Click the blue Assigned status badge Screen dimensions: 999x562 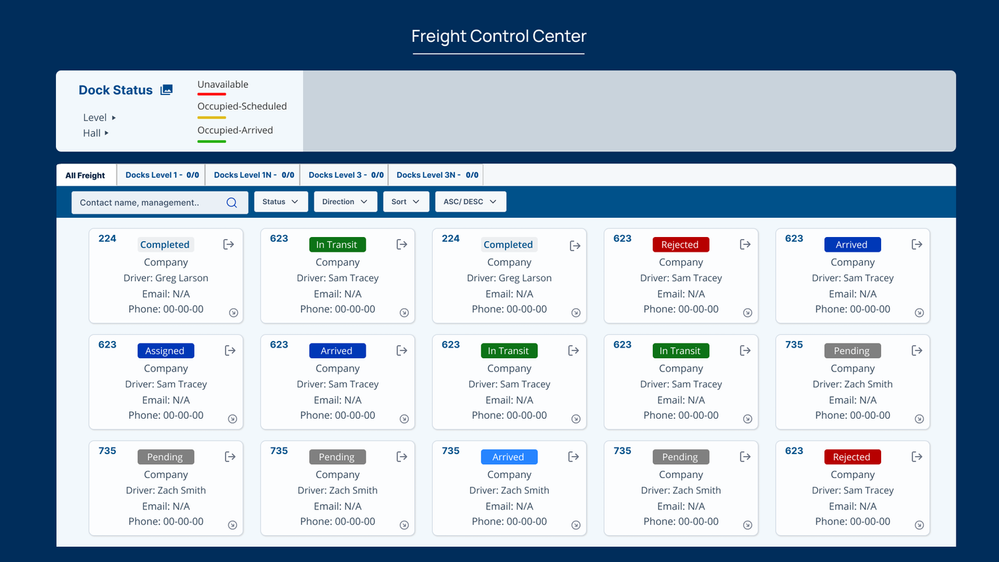tap(165, 351)
